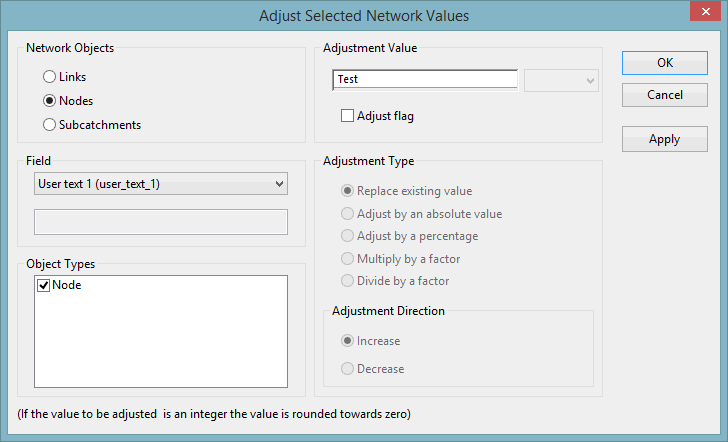Screen dimensions: 728x442
Task: Click the empty box below Field dropdown
Action: [160, 222]
